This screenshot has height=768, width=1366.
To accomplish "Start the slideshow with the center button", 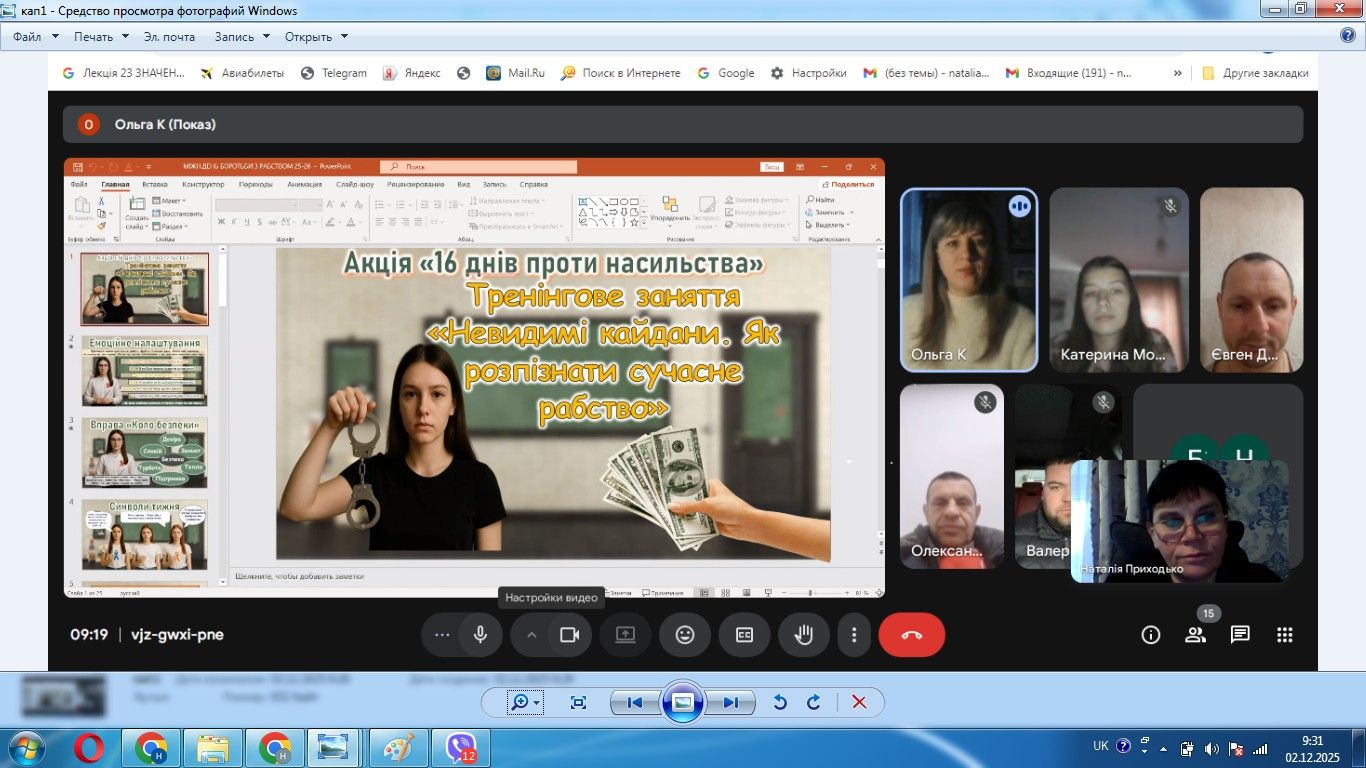I will click(x=683, y=703).
